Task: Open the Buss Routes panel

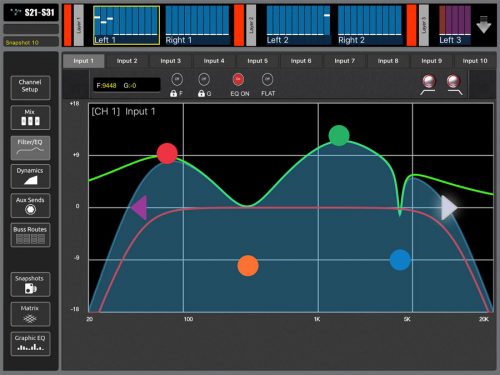Action: point(30,235)
